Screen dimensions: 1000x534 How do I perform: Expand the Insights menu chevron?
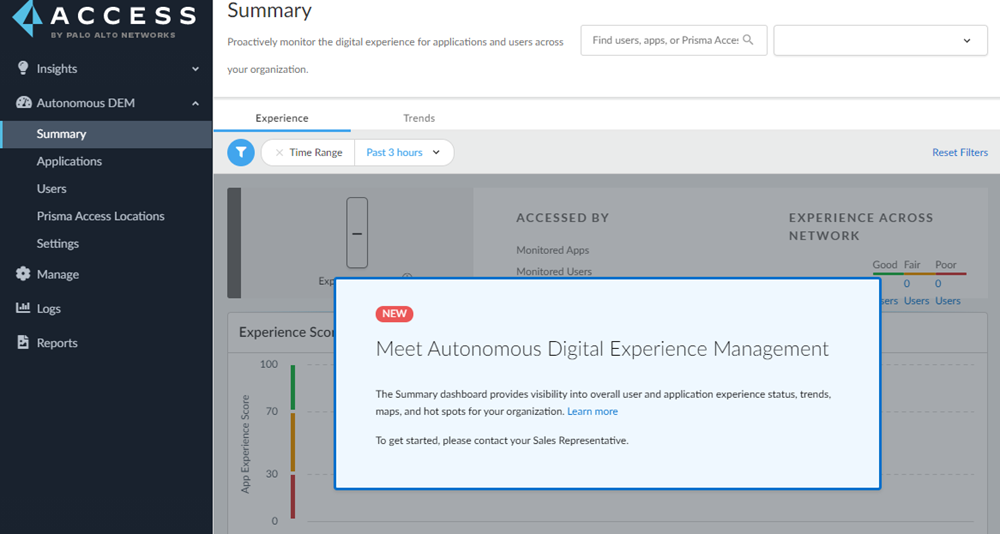tap(196, 69)
